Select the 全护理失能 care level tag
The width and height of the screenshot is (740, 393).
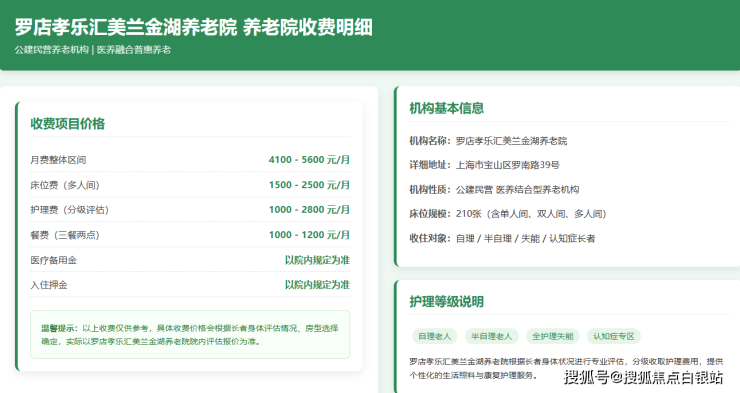552,336
